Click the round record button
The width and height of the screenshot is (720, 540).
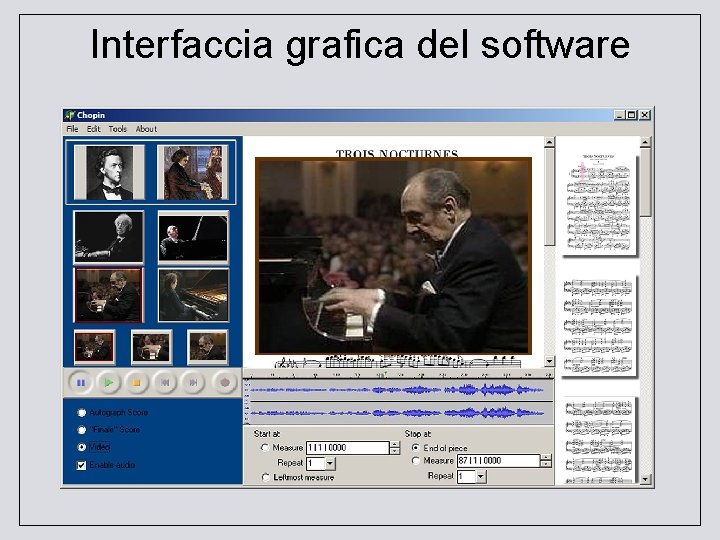click(x=225, y=382)
